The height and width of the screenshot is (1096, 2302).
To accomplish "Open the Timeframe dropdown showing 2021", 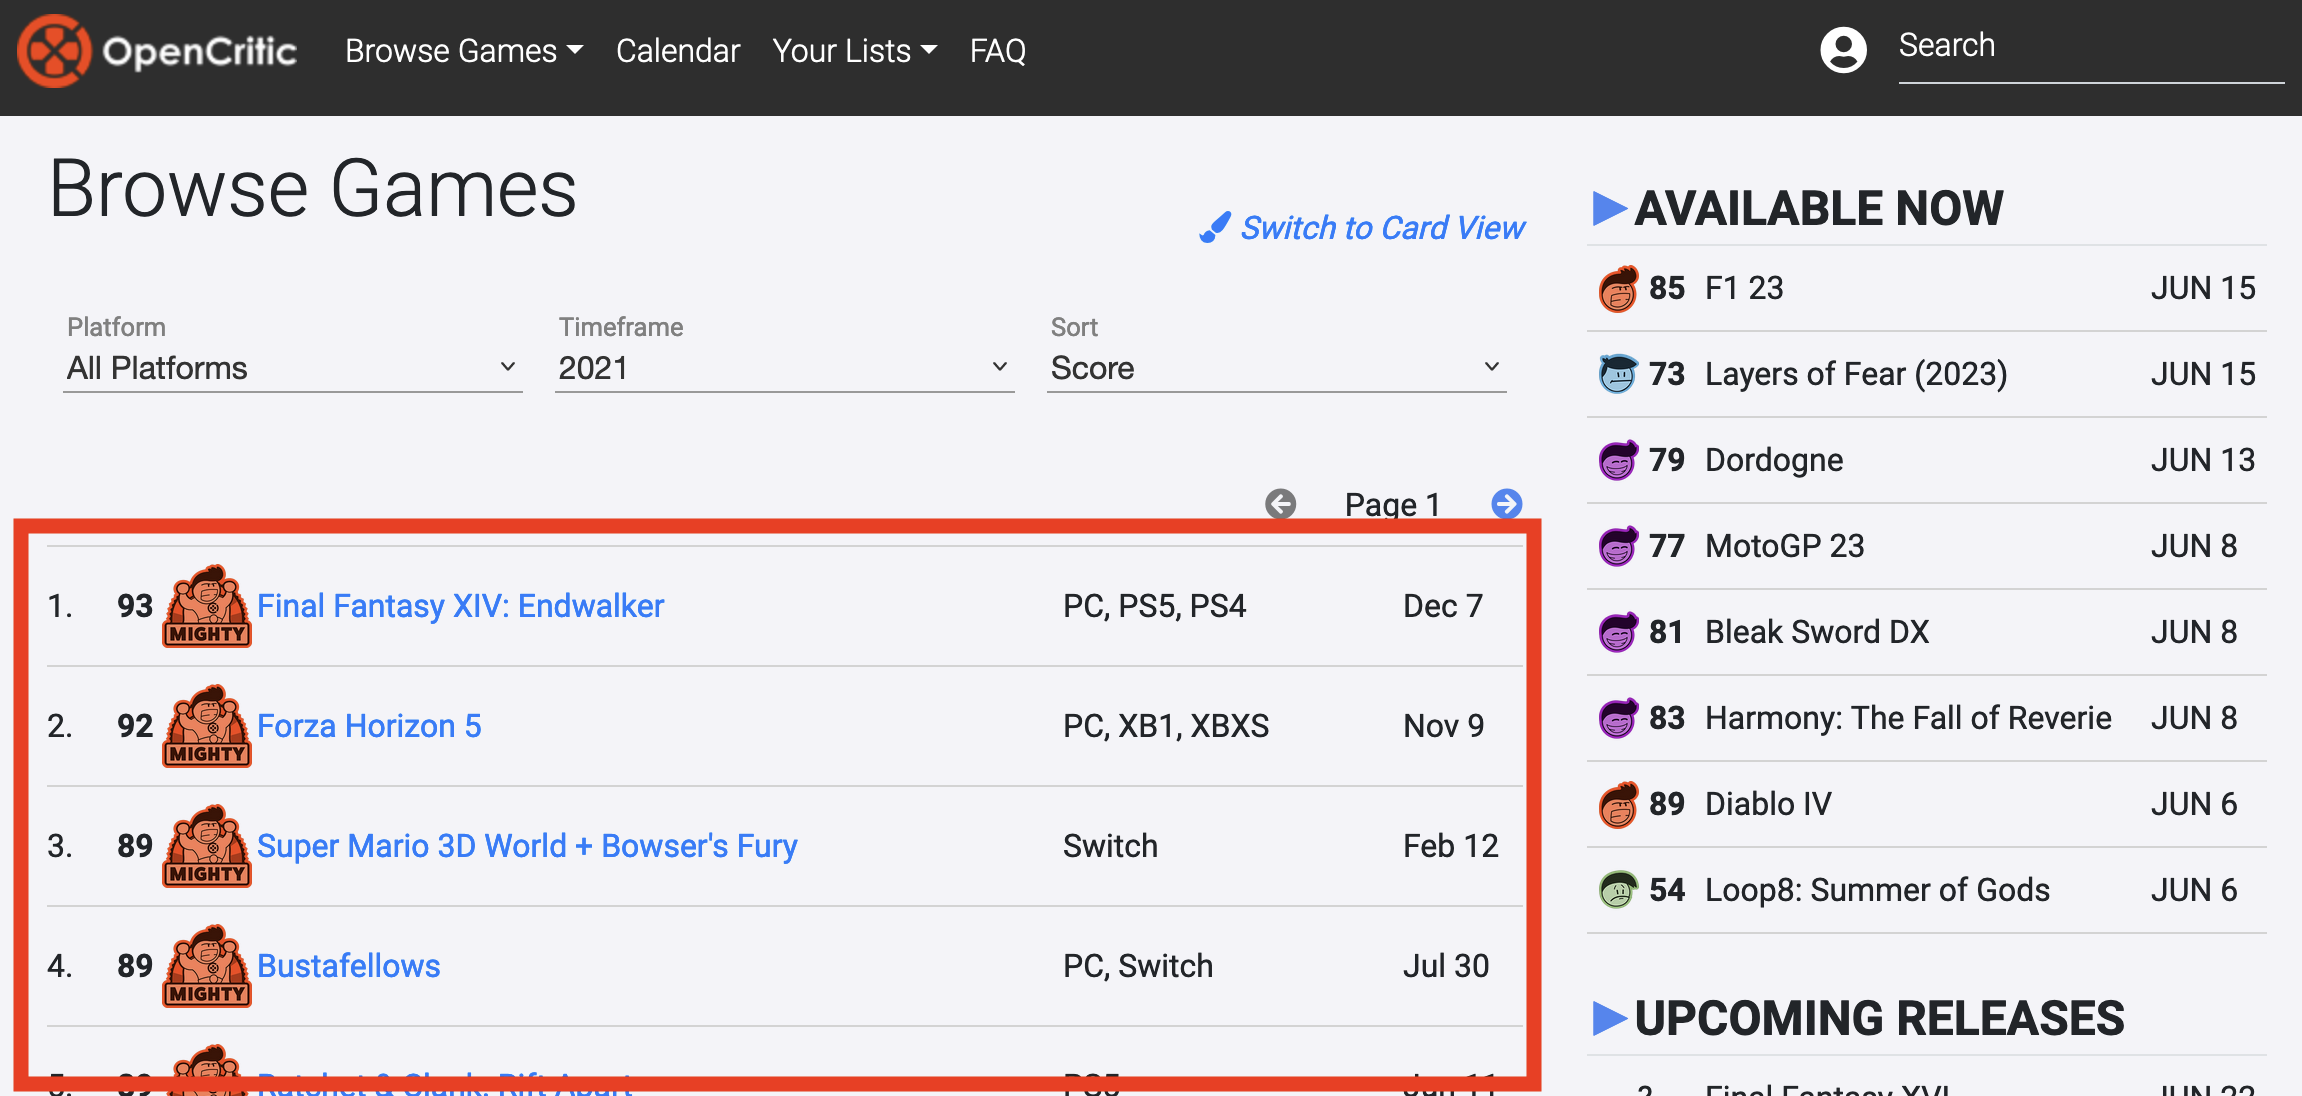I will point(784,368).
